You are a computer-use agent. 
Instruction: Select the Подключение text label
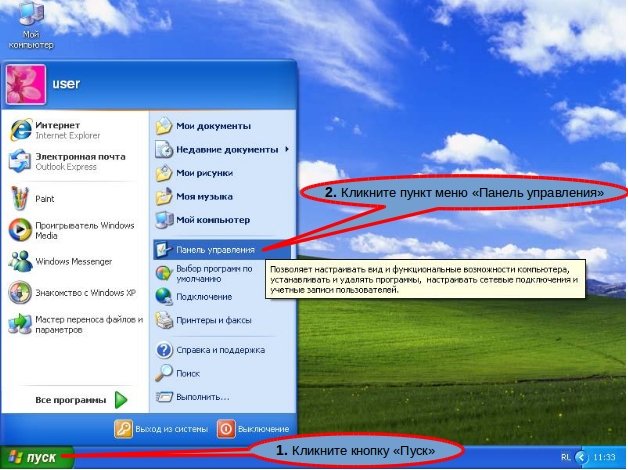pyautogui.click(x=204, y=297)
